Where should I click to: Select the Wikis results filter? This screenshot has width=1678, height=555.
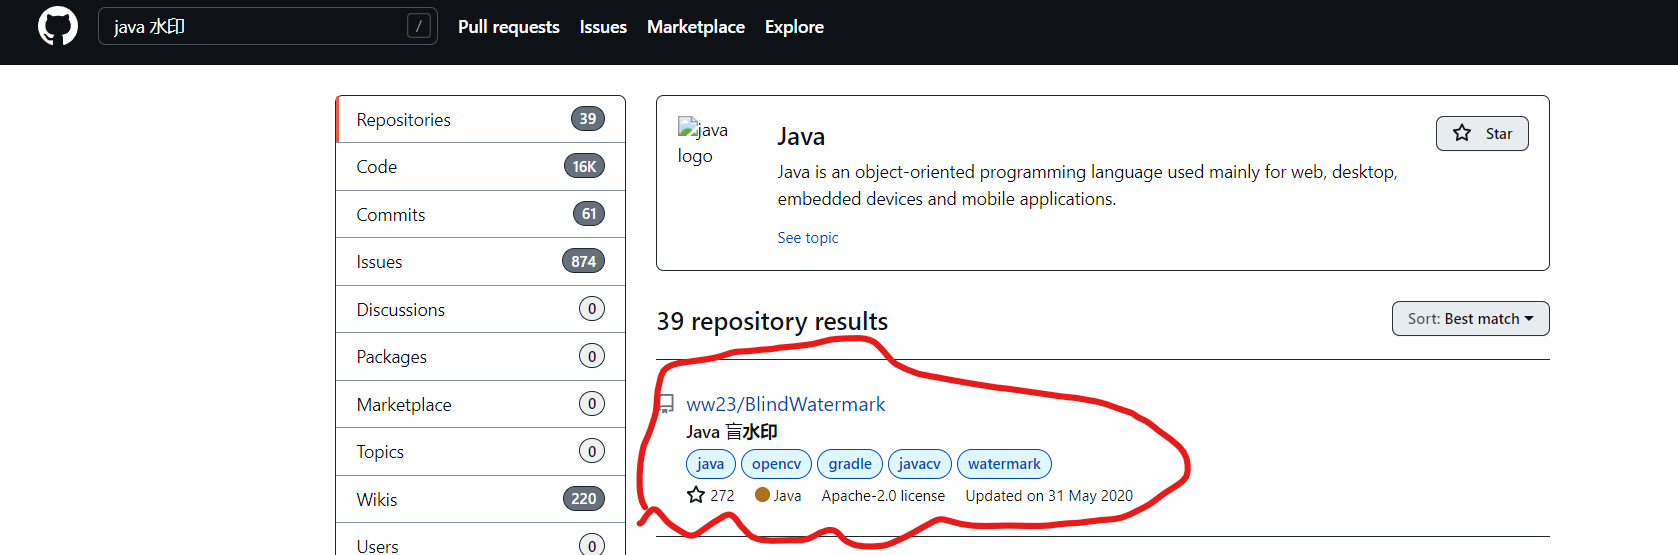click(481, 499)
